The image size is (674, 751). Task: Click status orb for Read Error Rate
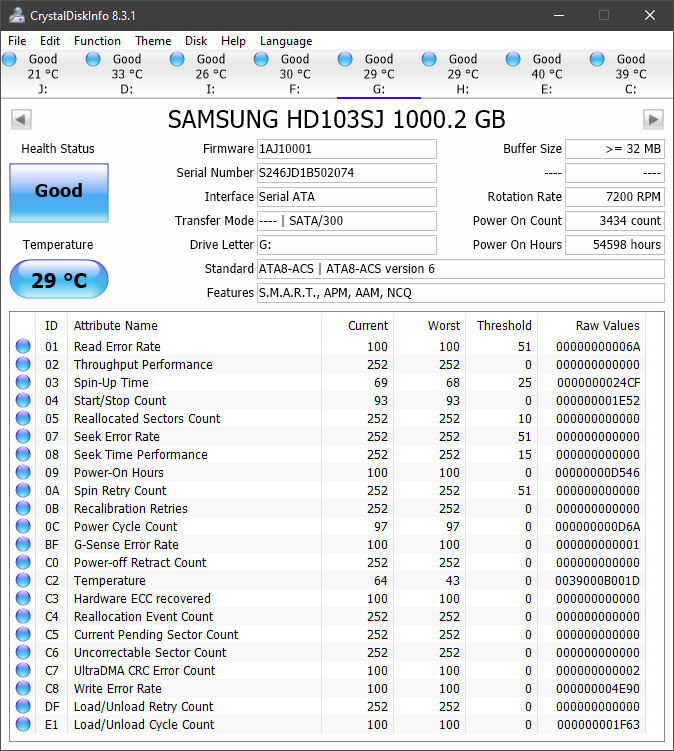(23, 346)
